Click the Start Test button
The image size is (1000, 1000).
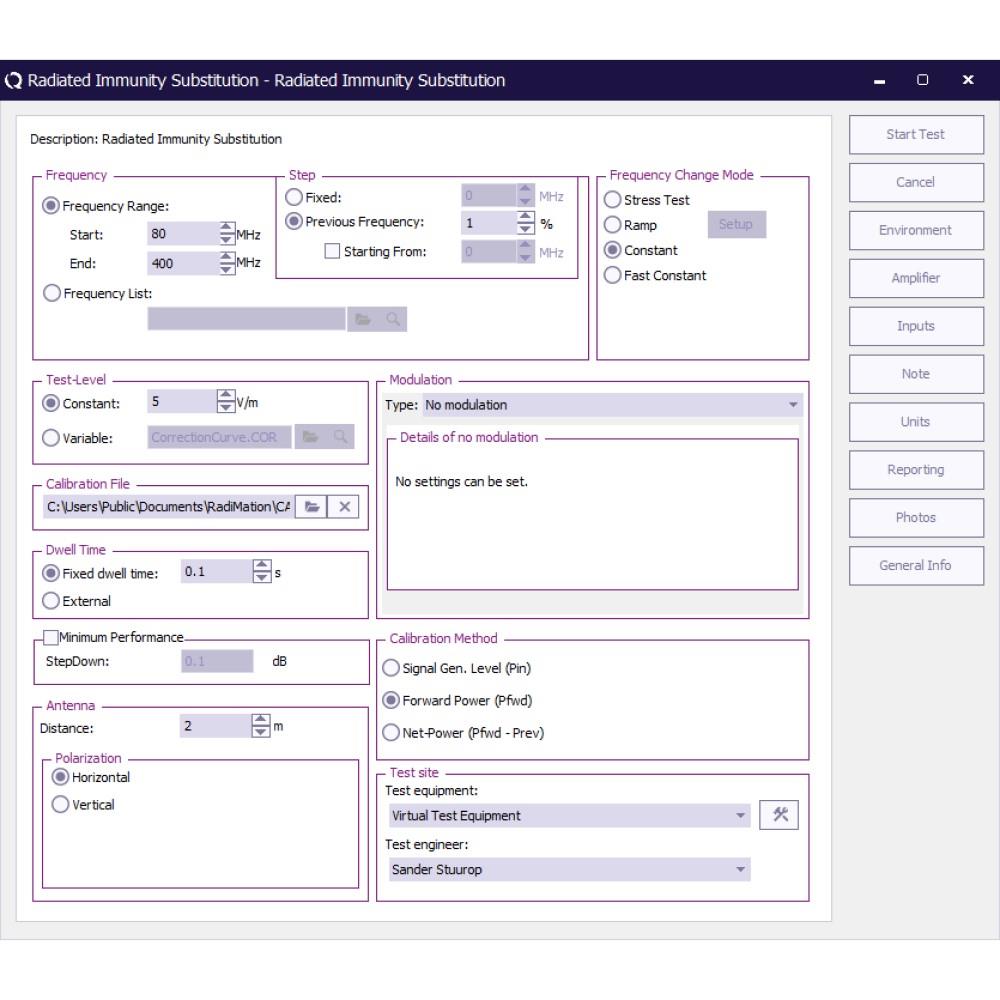(915, 133)
